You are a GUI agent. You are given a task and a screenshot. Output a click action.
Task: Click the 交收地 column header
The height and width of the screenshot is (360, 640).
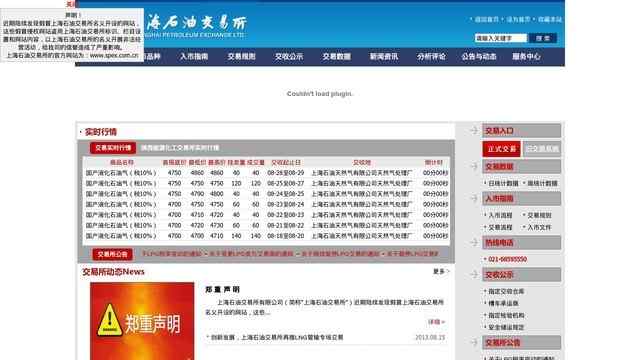[362, 162]
